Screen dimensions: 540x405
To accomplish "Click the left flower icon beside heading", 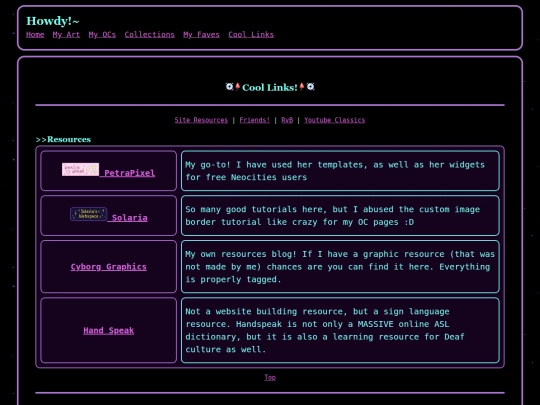I will coord(229,86).
